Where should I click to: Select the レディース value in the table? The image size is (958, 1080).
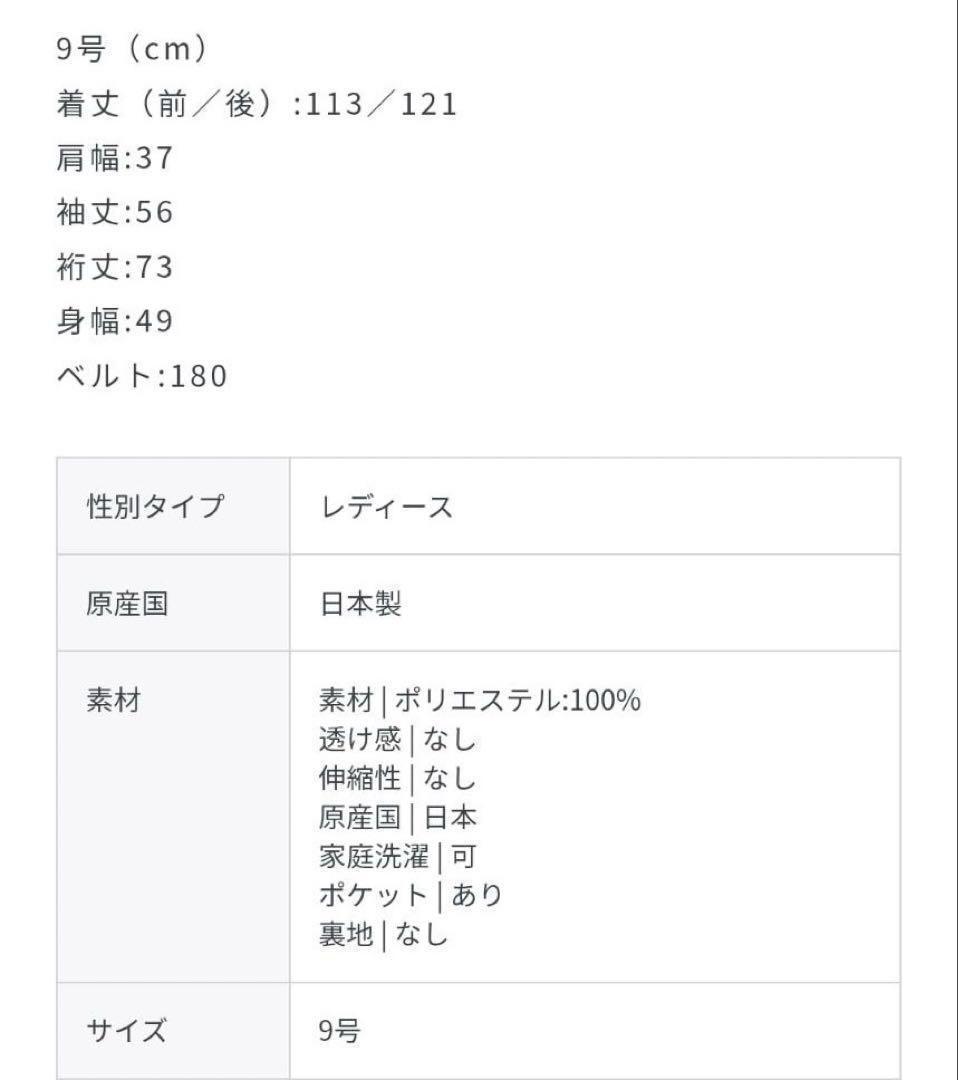(x=386, y=507)
